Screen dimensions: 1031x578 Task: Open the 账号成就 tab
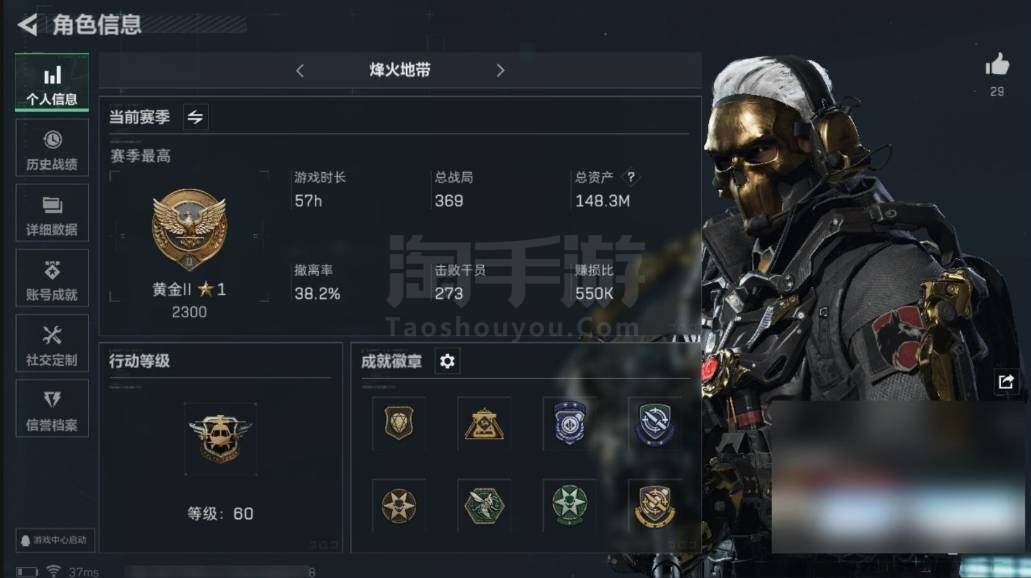tap(52, 278)
